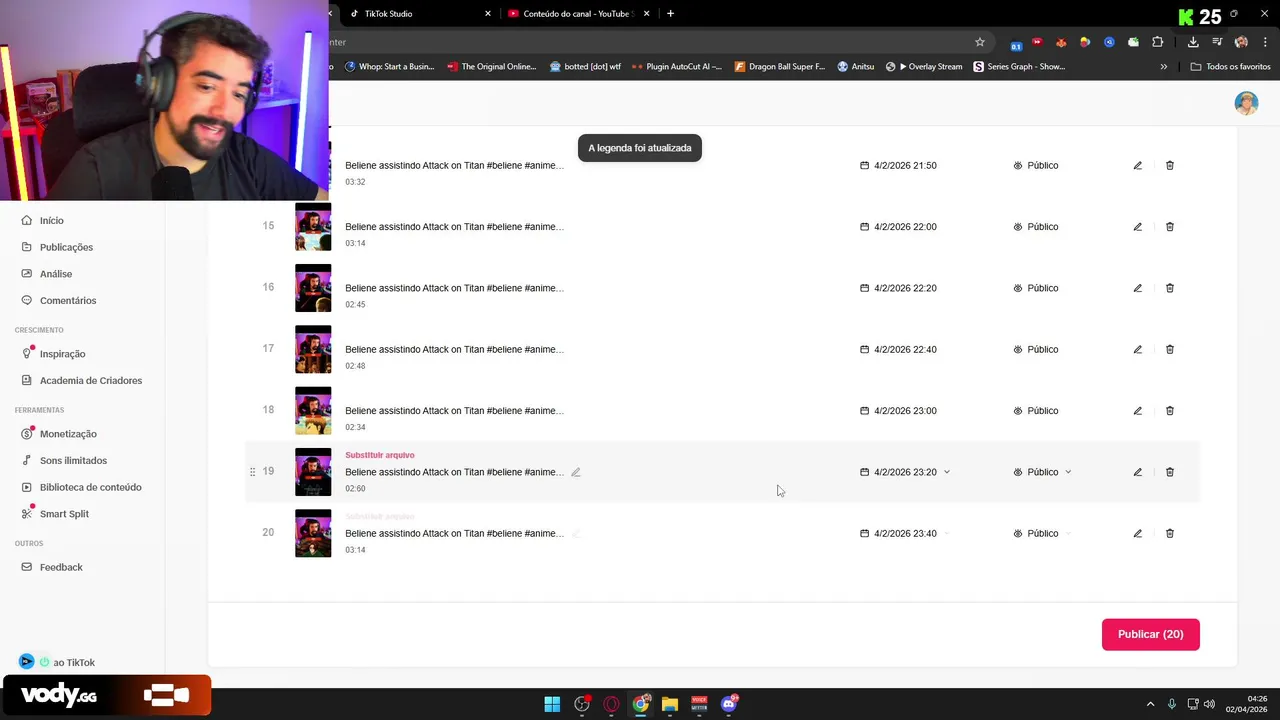
Task: Open Biblioteca de conteúdo
Action: coord(81,487)
